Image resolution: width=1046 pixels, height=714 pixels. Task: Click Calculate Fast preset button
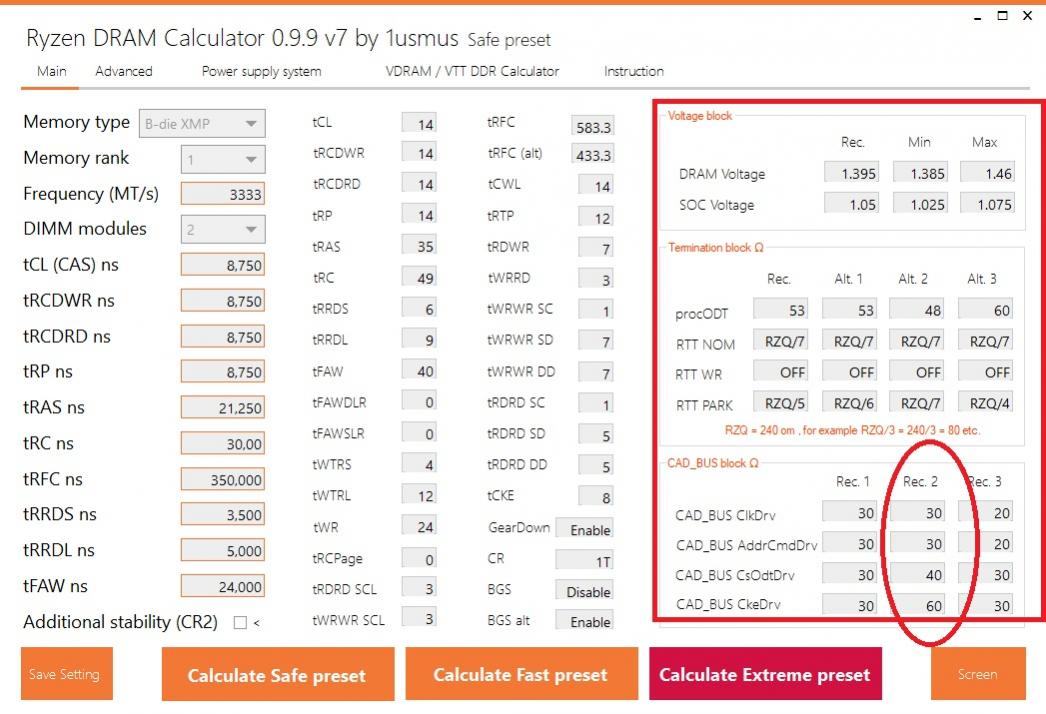coord(521,675)
